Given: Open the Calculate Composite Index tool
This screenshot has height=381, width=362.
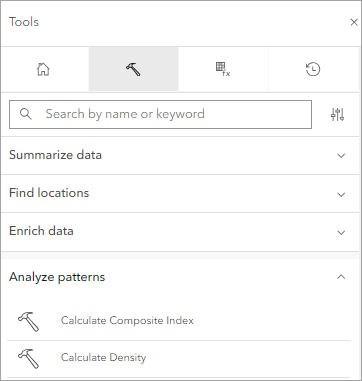Looking at the screenshot, I should pos(179,321).
